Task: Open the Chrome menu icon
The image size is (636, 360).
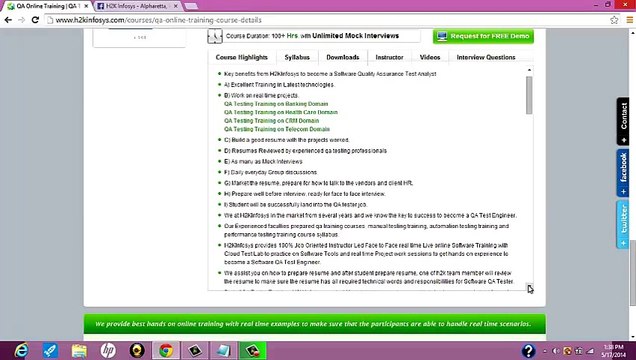Action: click(x=630, y=20)
